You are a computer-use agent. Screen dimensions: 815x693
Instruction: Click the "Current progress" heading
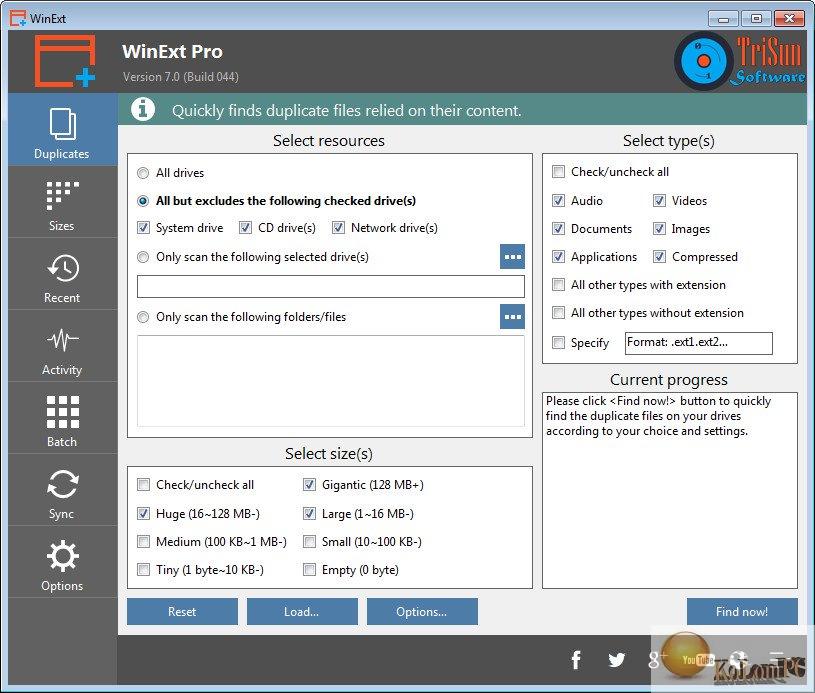pyautogui.click(x=669, y=380)
